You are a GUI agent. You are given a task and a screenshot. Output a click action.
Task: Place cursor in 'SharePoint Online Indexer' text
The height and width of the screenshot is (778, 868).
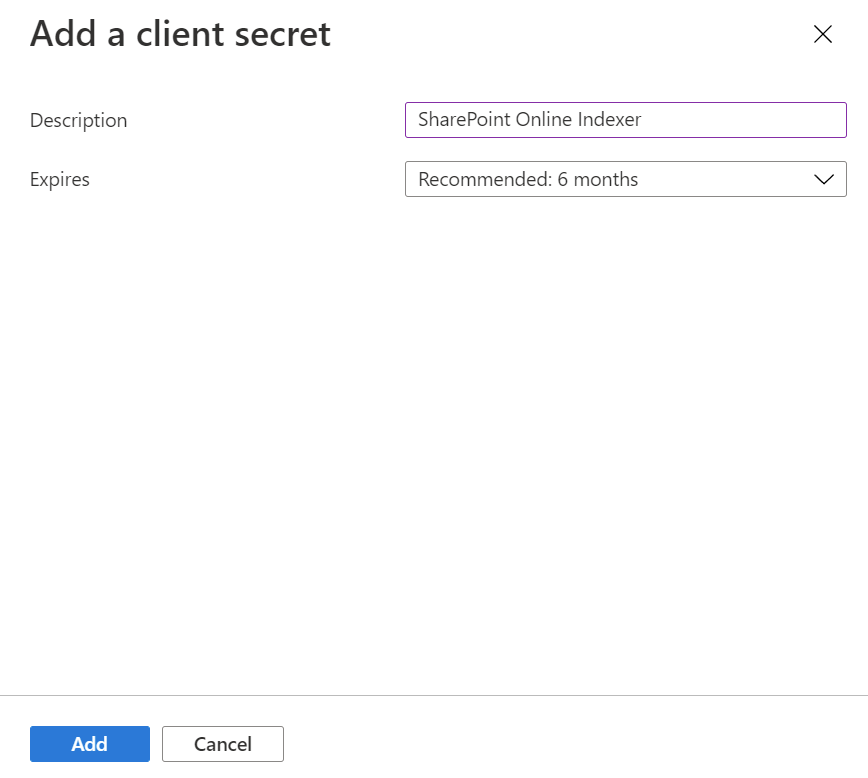pos(530,120)
